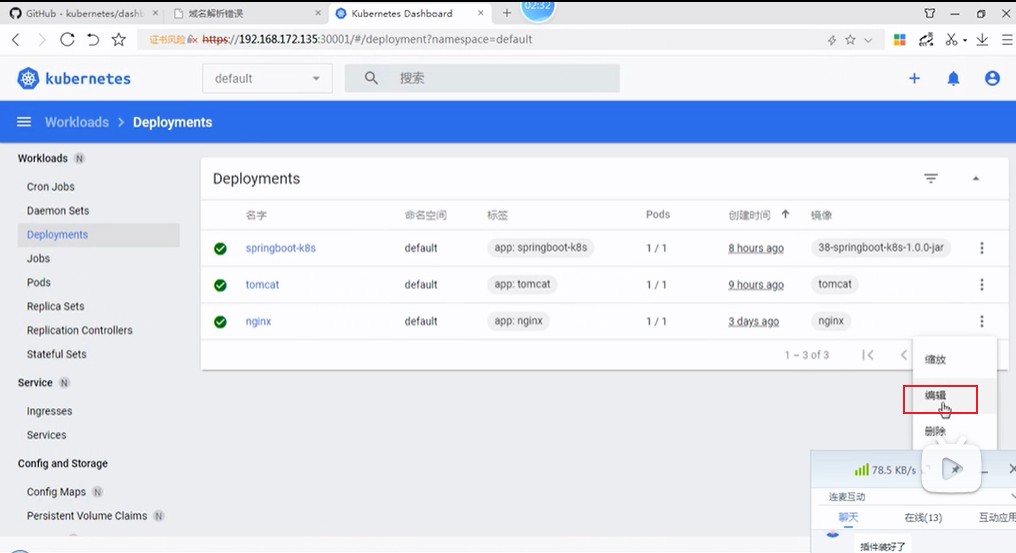Click the lightning icon in address bar
The image size is (1016, 553).
tap(832, 40)
